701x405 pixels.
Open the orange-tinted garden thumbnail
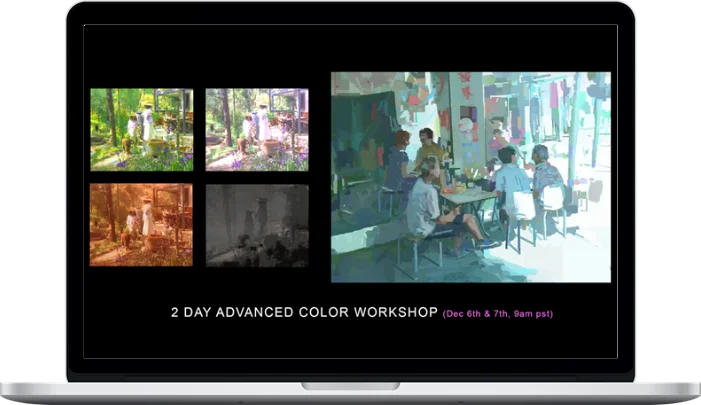pyautogui.click(x=141, y=225)
